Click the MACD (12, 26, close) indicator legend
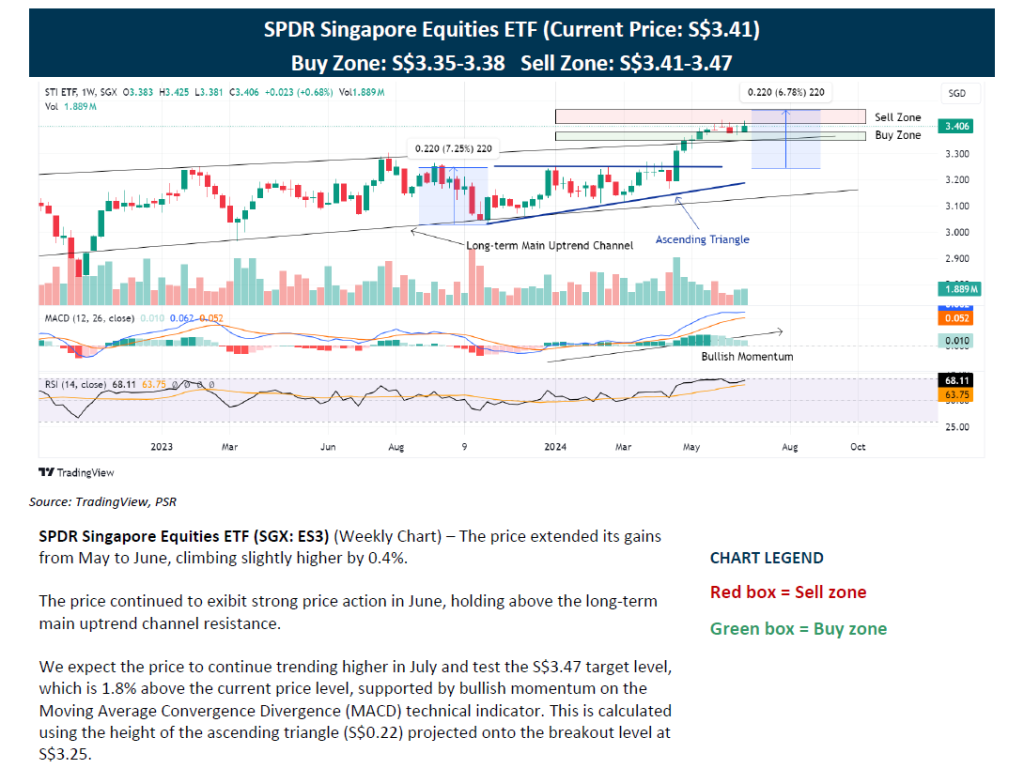Screen dimensions: 1024x784 (x=91, y=318)
